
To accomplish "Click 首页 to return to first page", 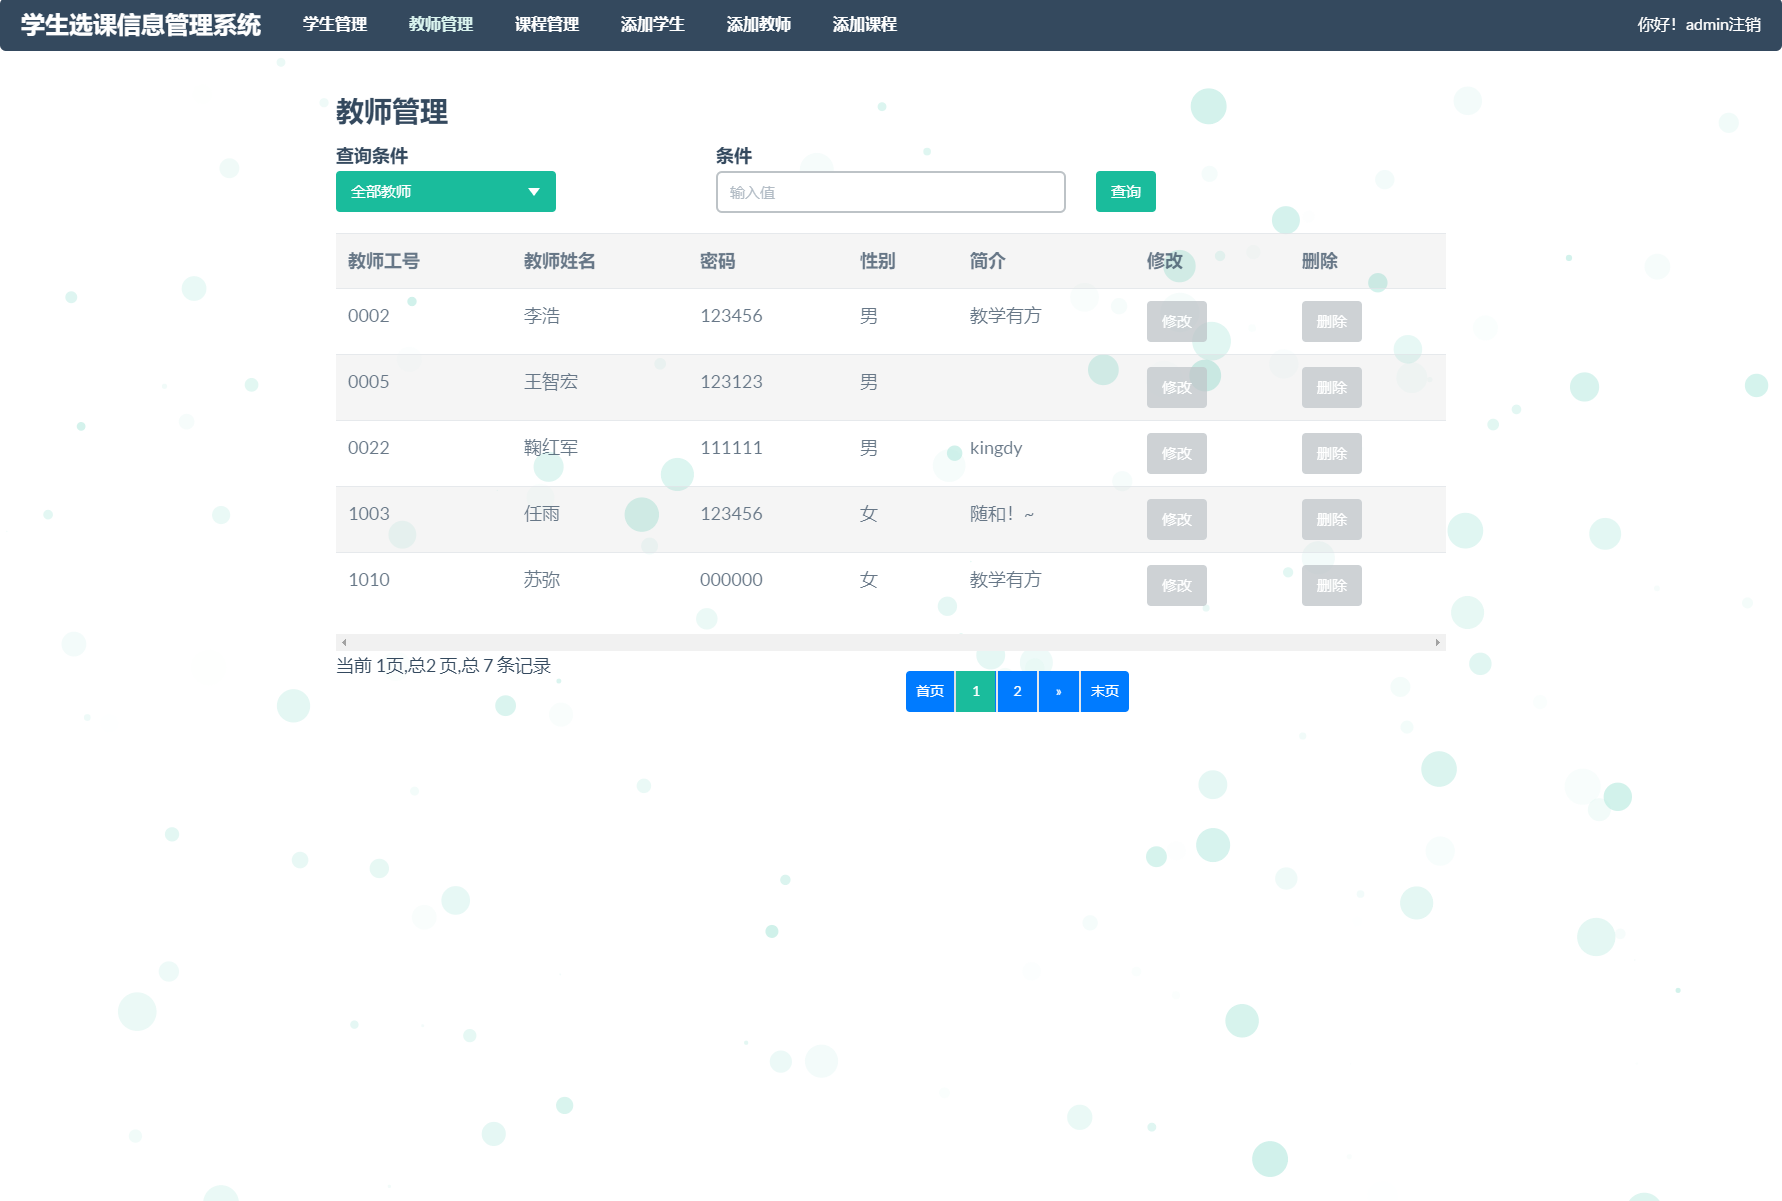I will [x=928, y=690].
